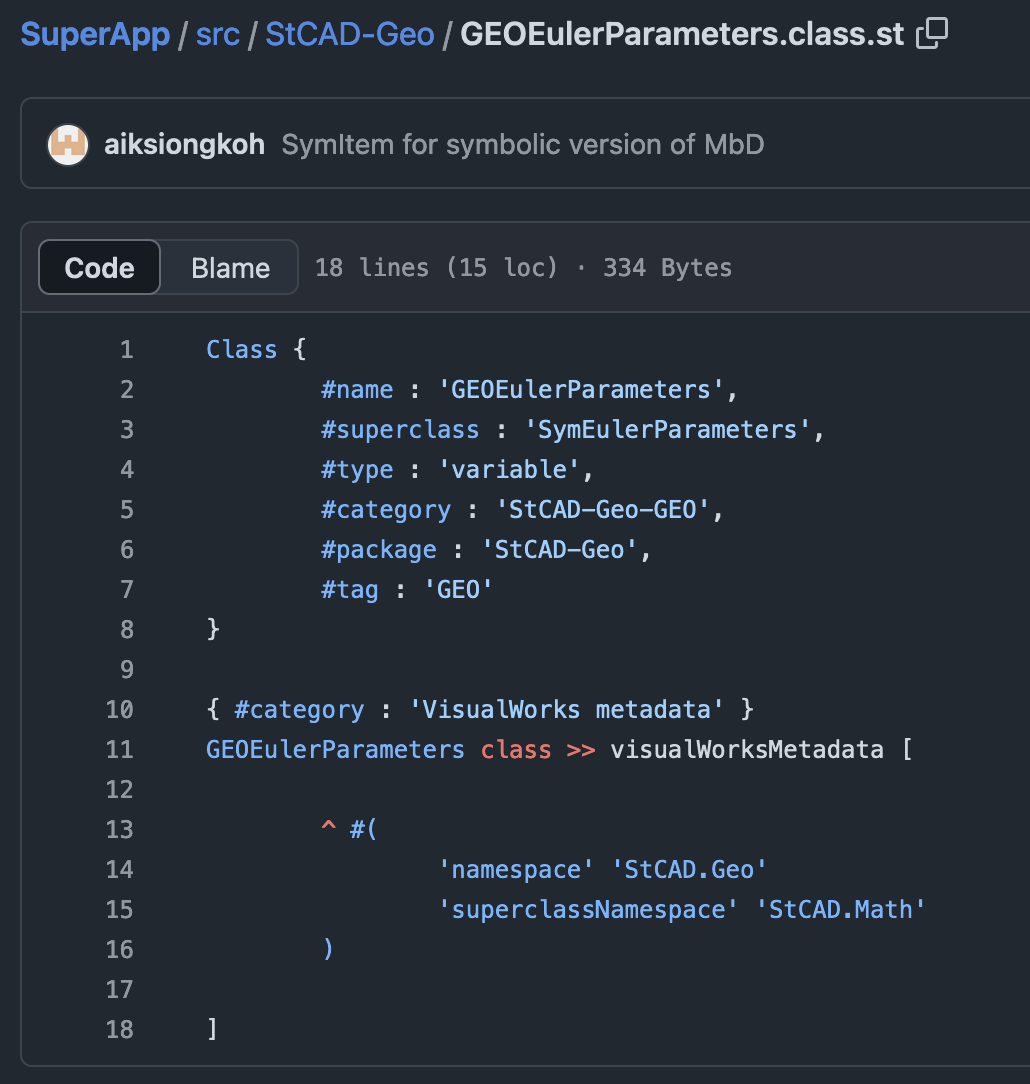The width and height of the screenshot is (1030, 1084).
Task: Select line number 18 in the gutter
Action: (120, 1030)
